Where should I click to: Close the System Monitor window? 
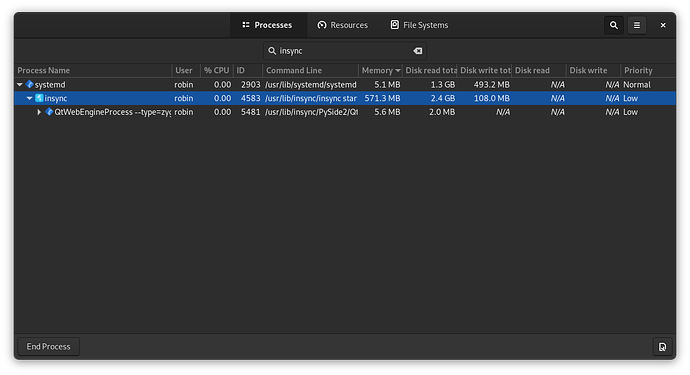pos(663,25)
